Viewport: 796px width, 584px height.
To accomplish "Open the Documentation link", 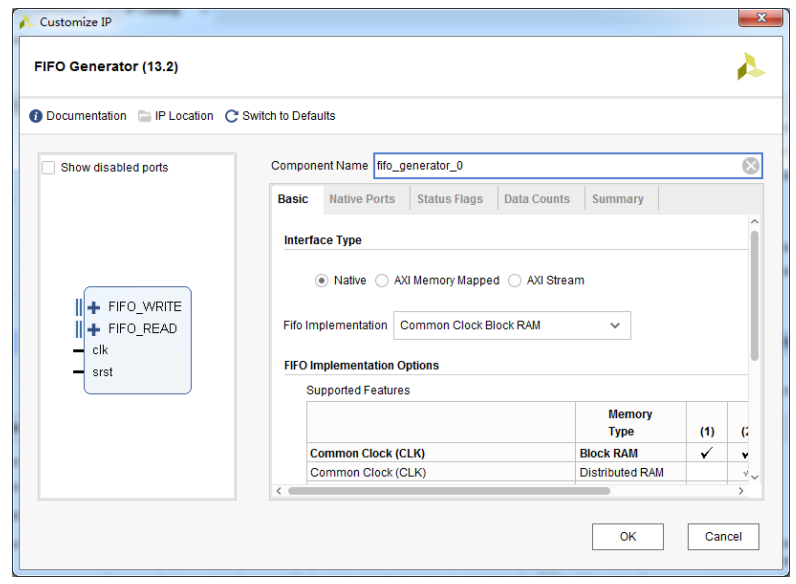I will (x=86, y=116).
